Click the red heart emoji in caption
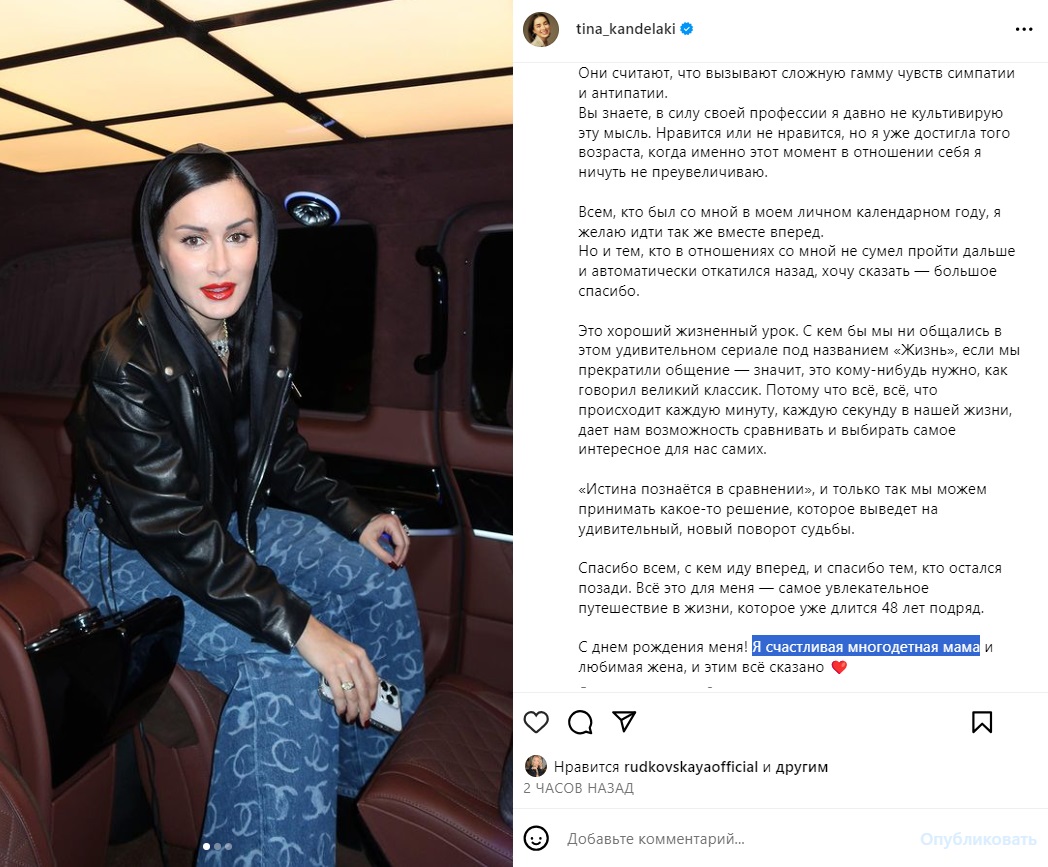This screenshot has width=1048, height=867. click(839, 666)
